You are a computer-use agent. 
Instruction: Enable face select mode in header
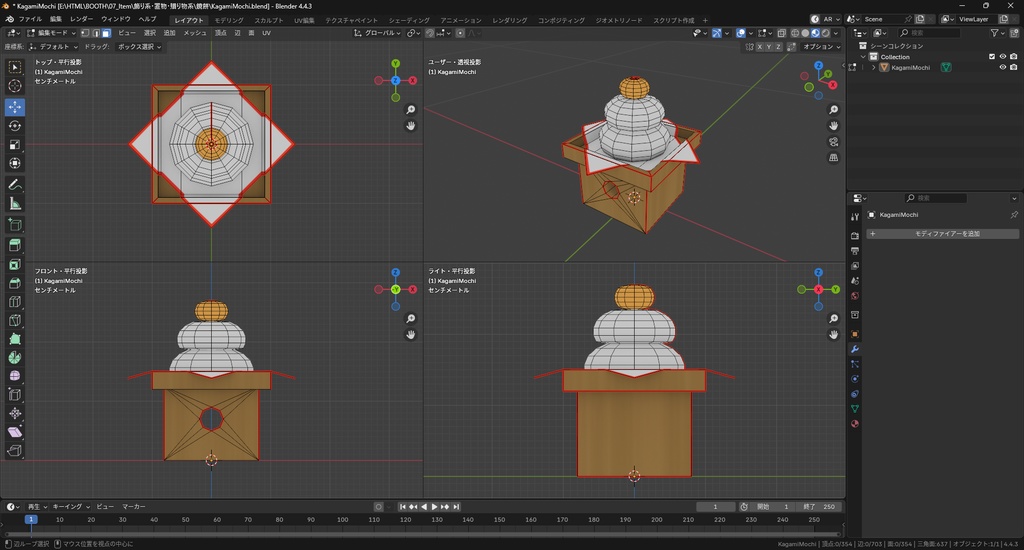coord(108,33)
